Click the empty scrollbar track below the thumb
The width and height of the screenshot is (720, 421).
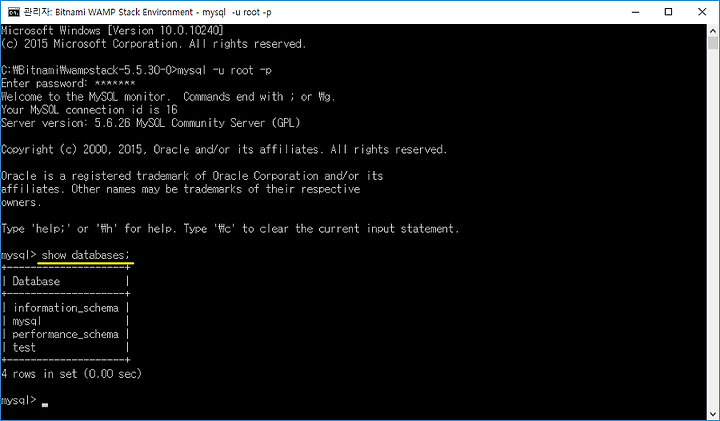click(713, 229)
